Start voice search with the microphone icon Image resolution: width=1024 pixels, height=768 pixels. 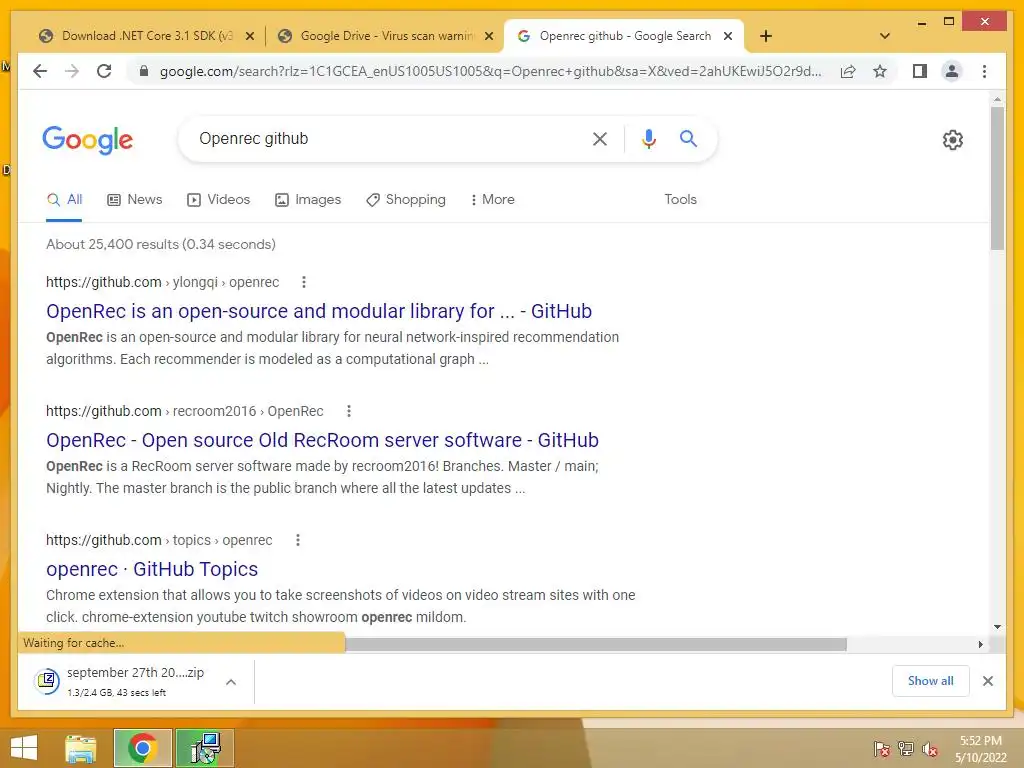tap(648, 139)
